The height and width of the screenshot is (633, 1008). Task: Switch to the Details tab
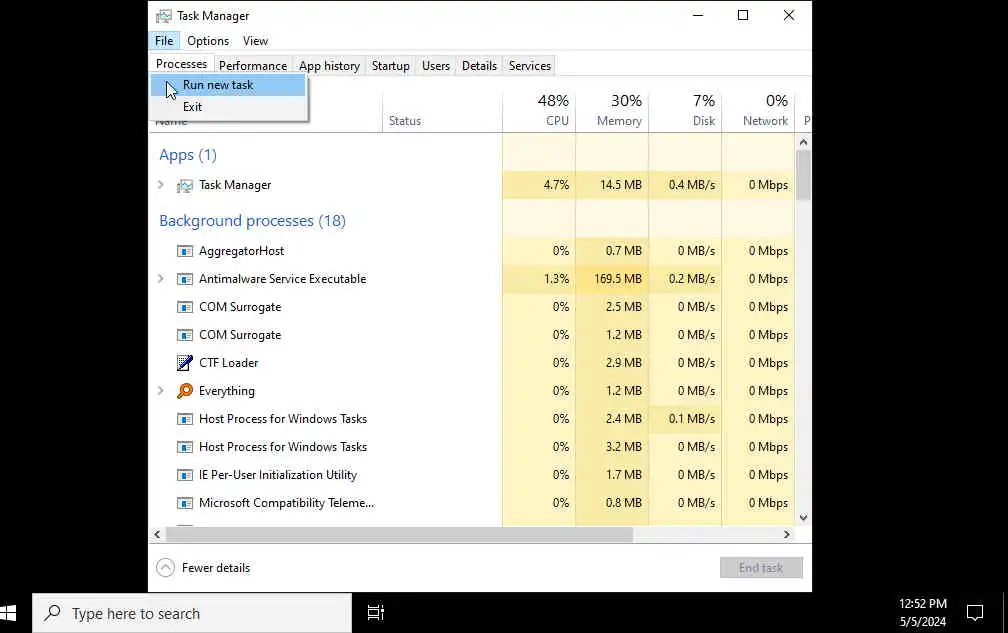(x=479, y=66)
